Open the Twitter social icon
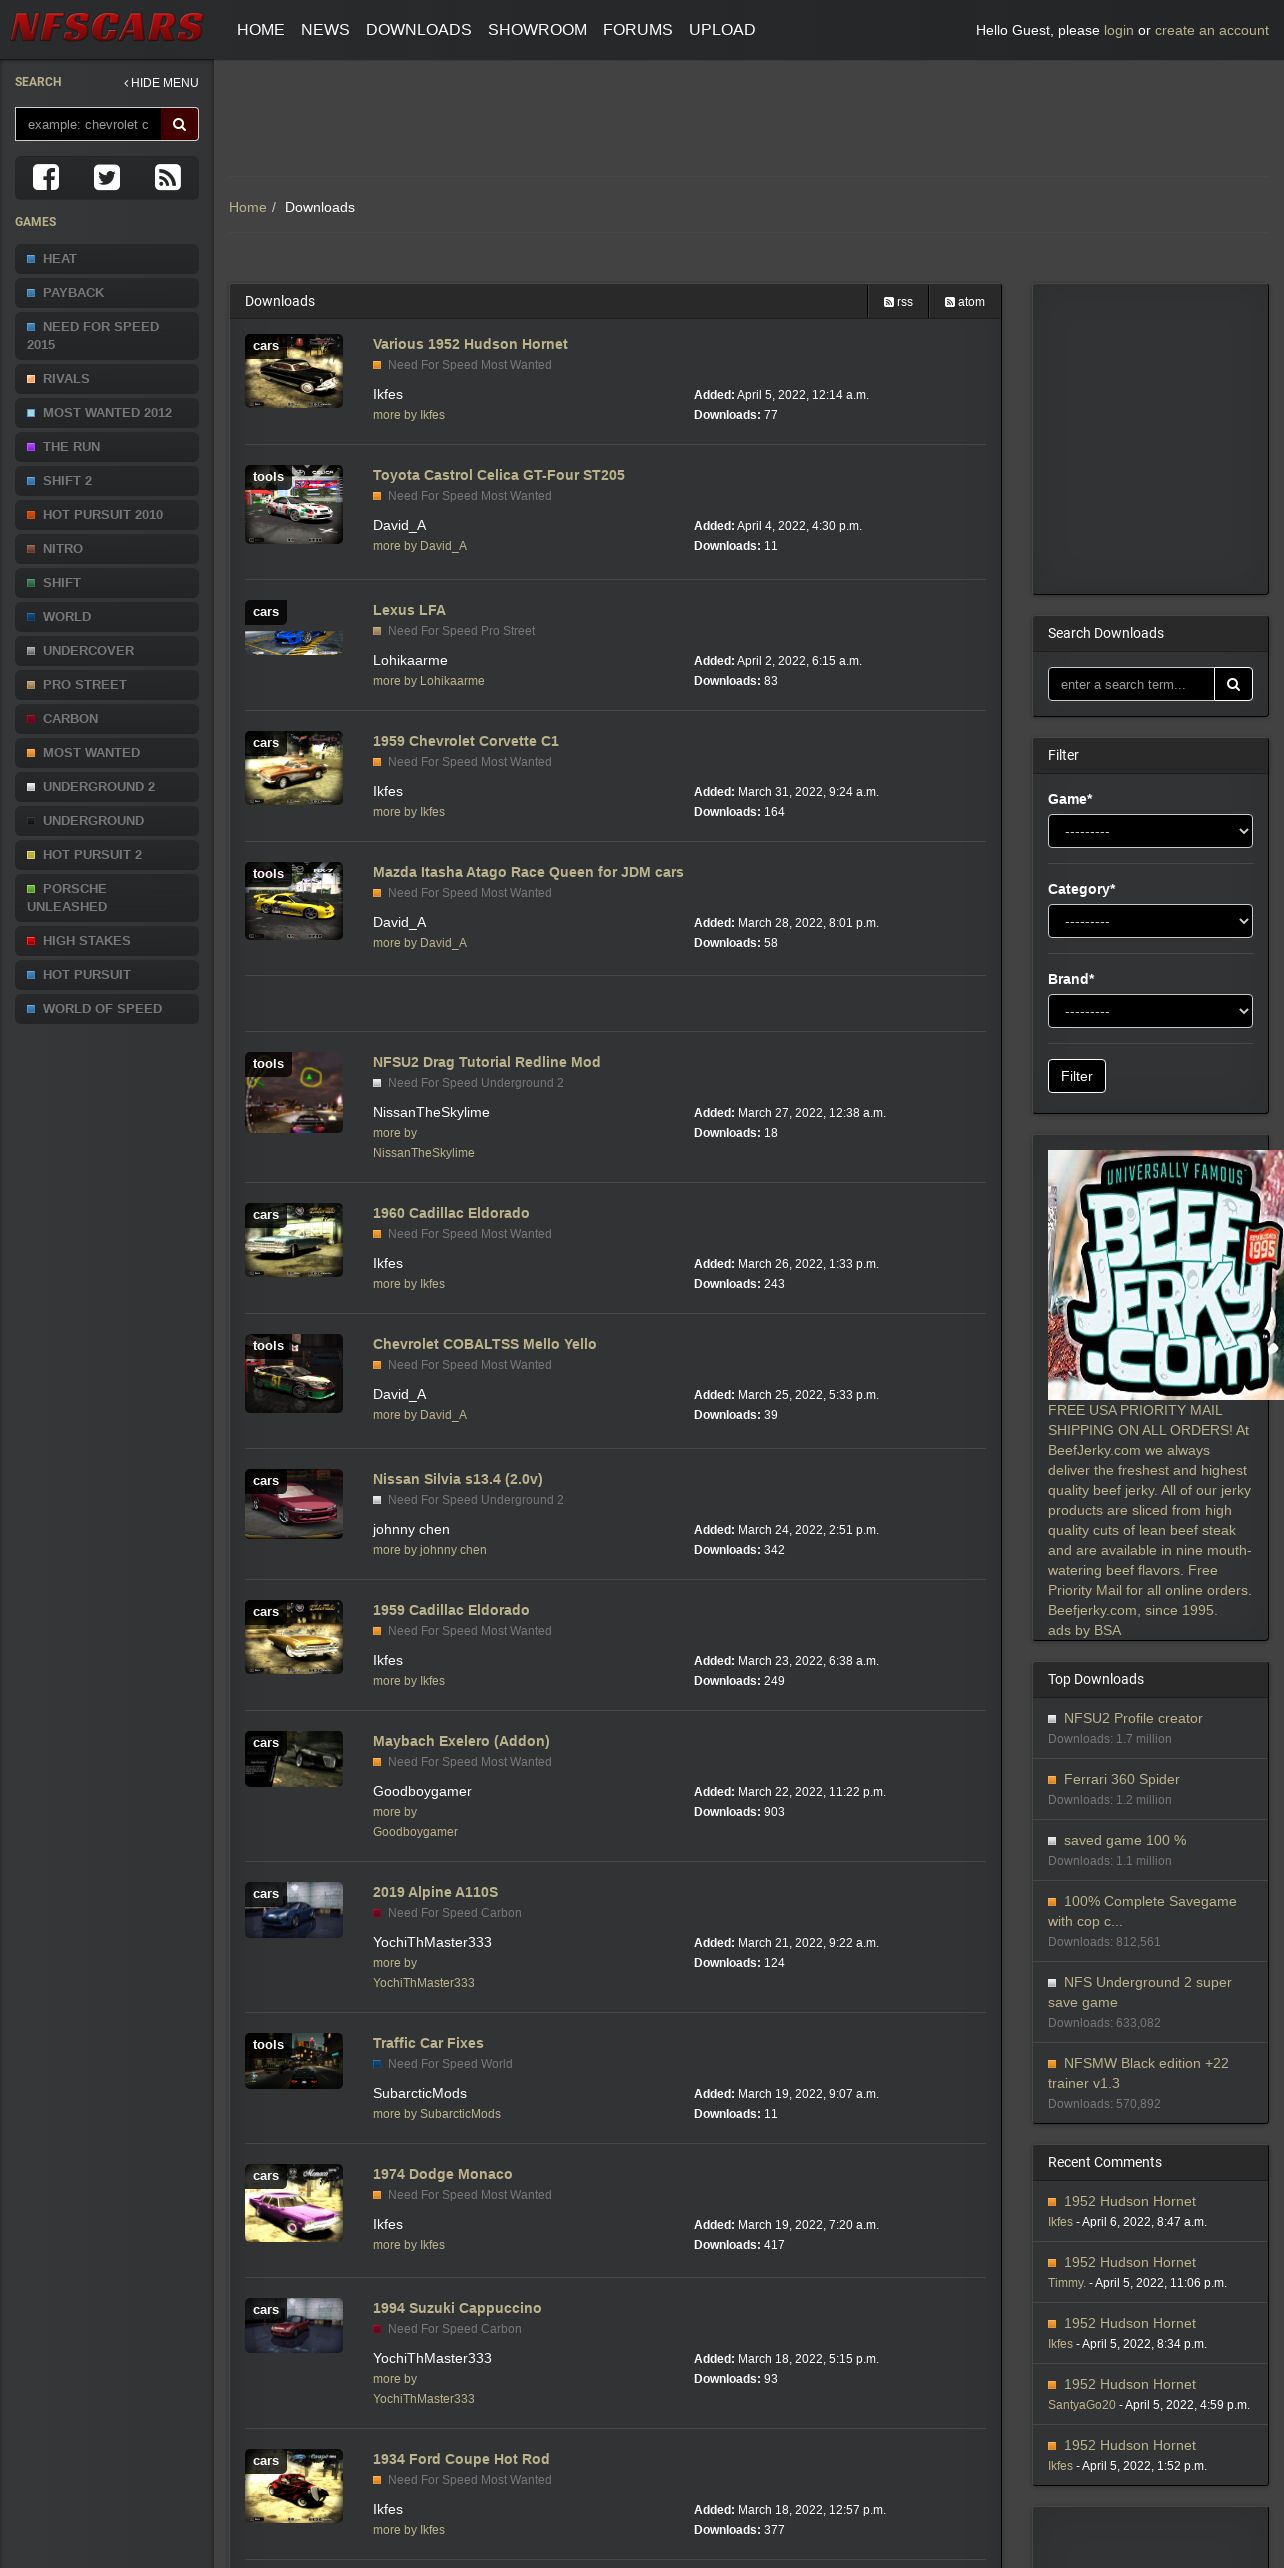The image size is (1284, 2568). click(x=107, y=177)
